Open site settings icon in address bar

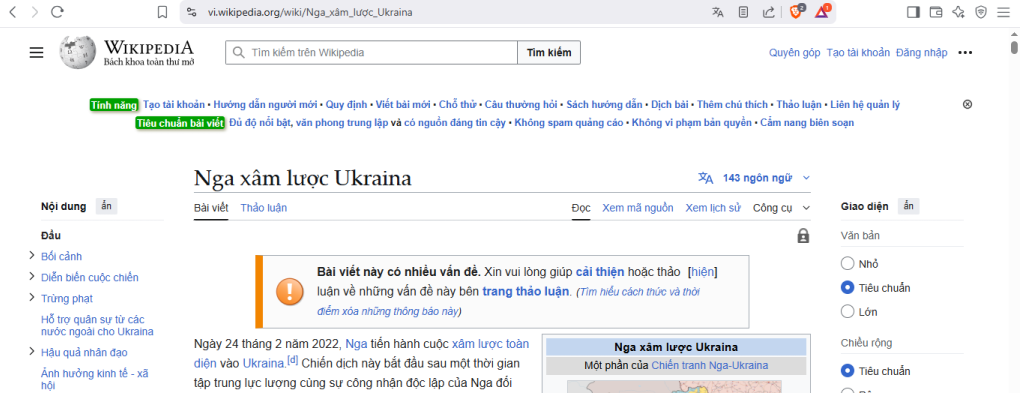(x=191, y=12)
